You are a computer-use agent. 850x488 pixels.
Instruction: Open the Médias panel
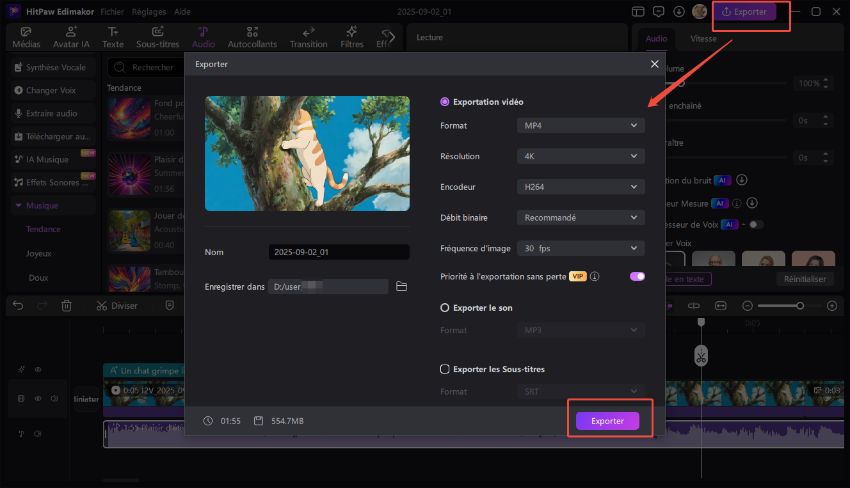26,37
